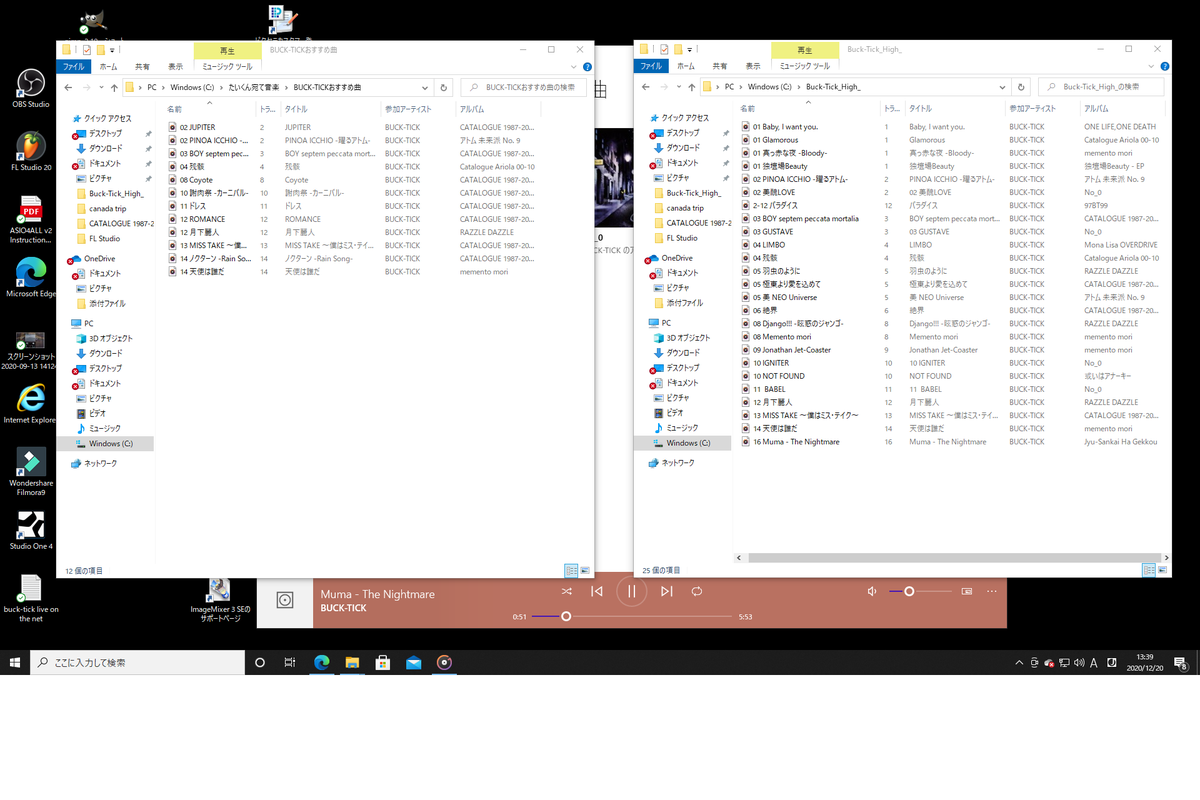Select 04 LIMBO file in right window
The height and width of the screenshot is (800, 1200).
click(768, 245)
